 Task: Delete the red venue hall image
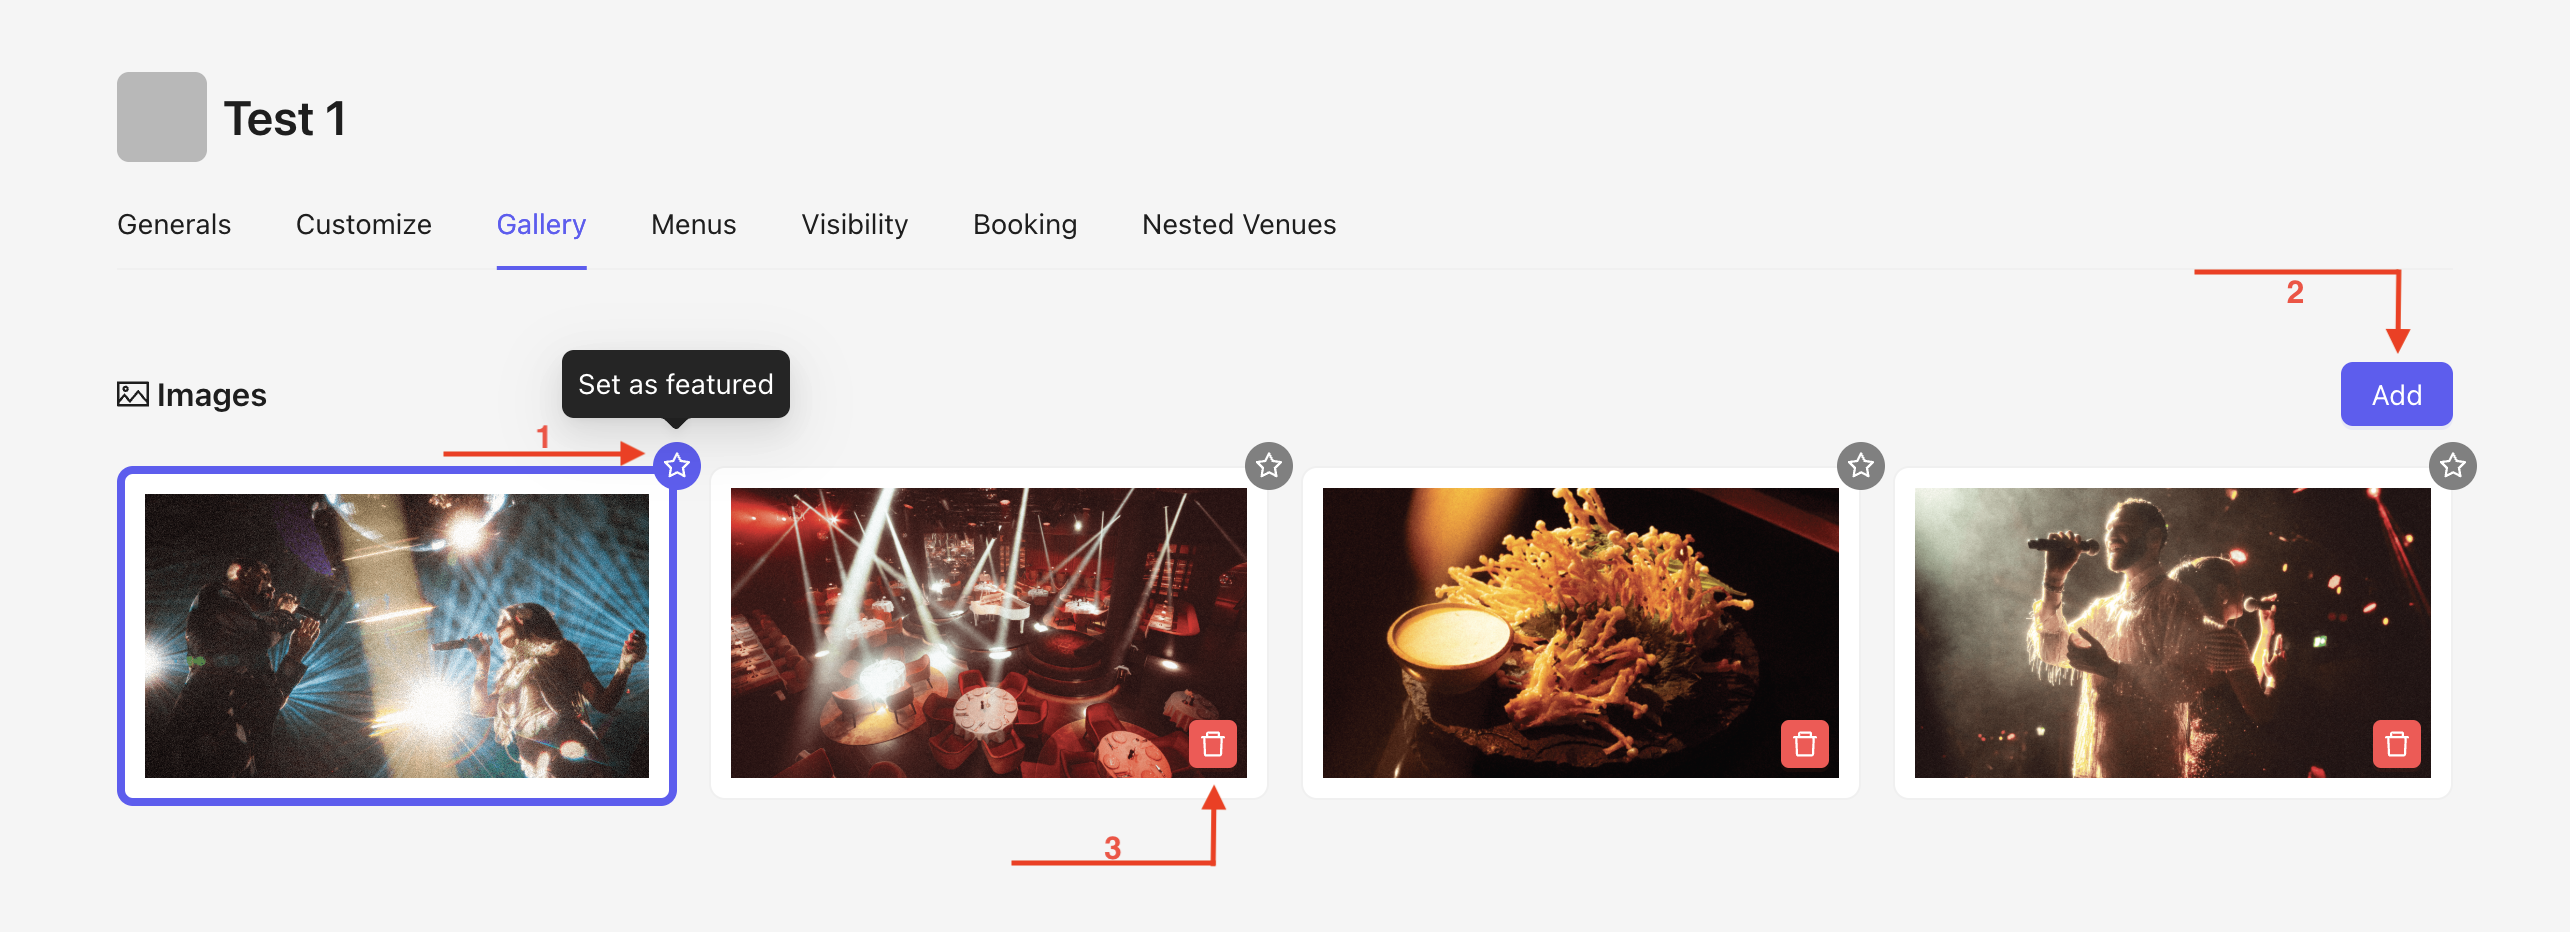click(1213, 744)
